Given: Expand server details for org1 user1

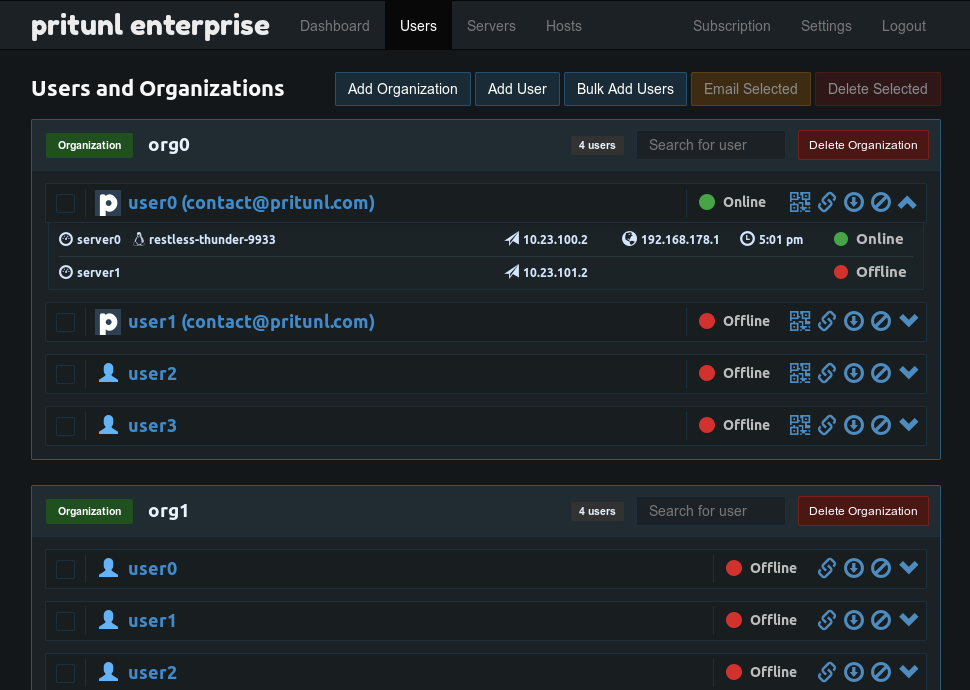Looking at the screenshot, I should click(909, 619).
